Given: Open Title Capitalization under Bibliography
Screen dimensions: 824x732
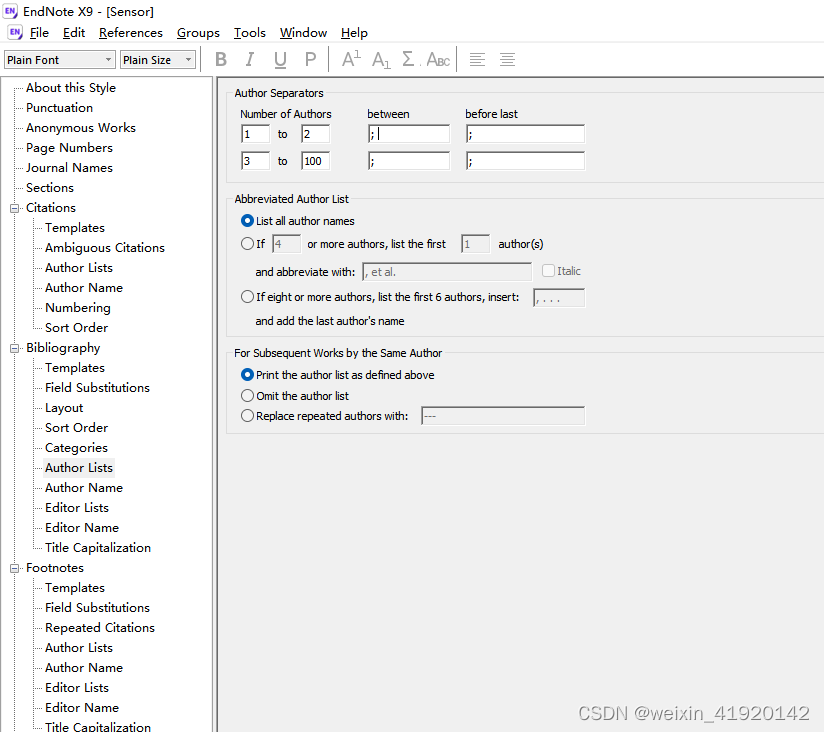Looking at the screenshot, I should coord(98,548).
